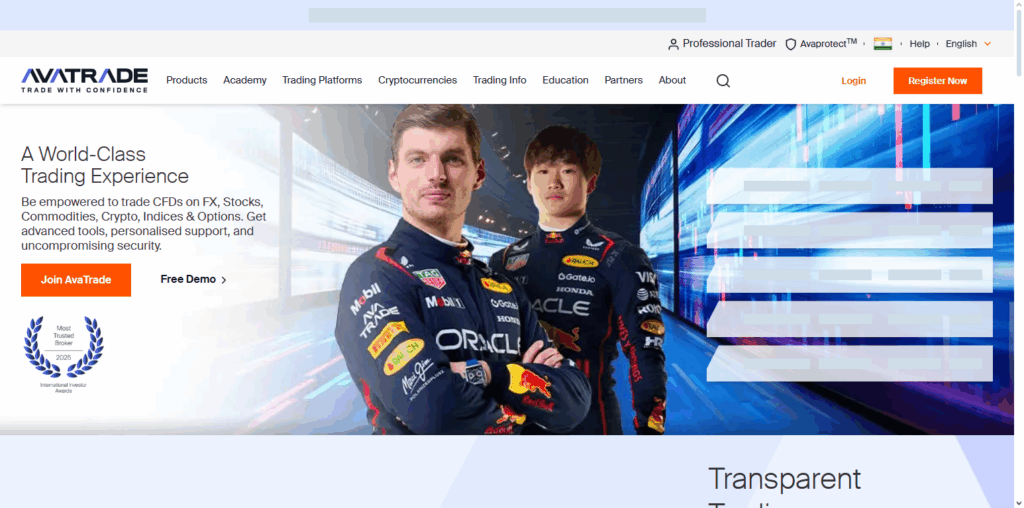Click the Professional Trader person icon

pyautogui.click(x=673, y=44)
